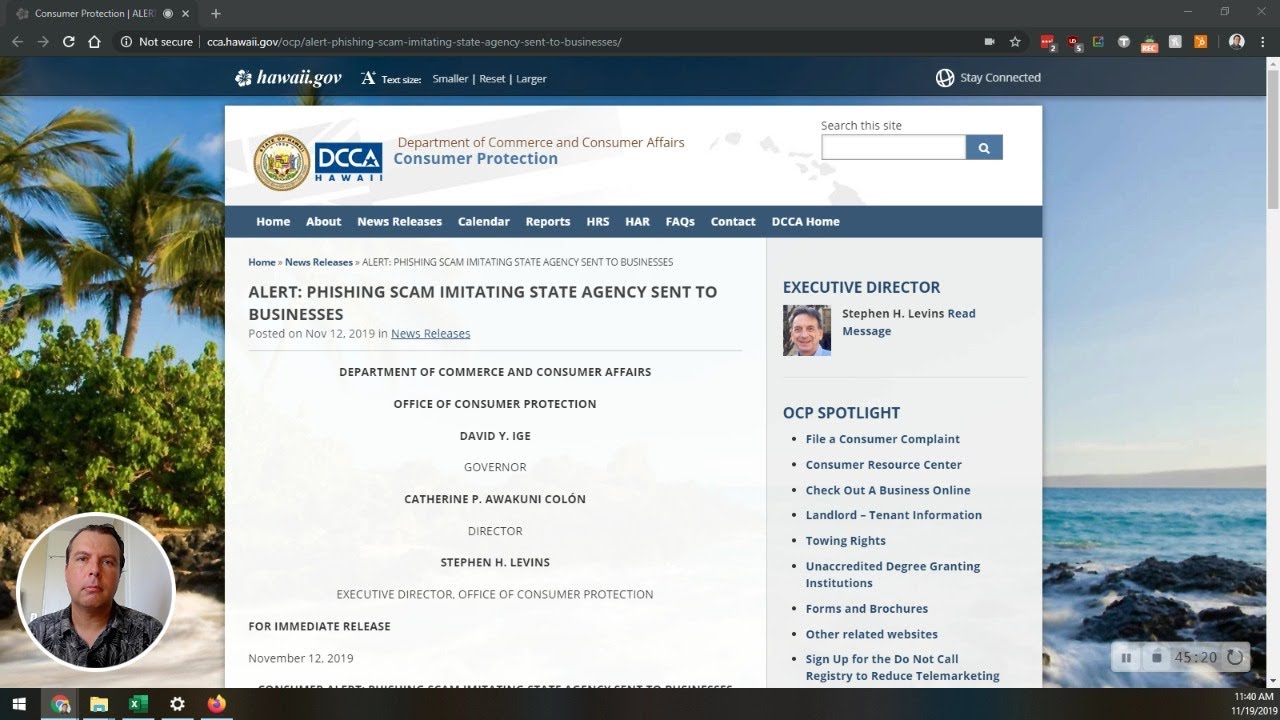Open the HRS navigation item
1280x720 pixels.
(598, 222)
